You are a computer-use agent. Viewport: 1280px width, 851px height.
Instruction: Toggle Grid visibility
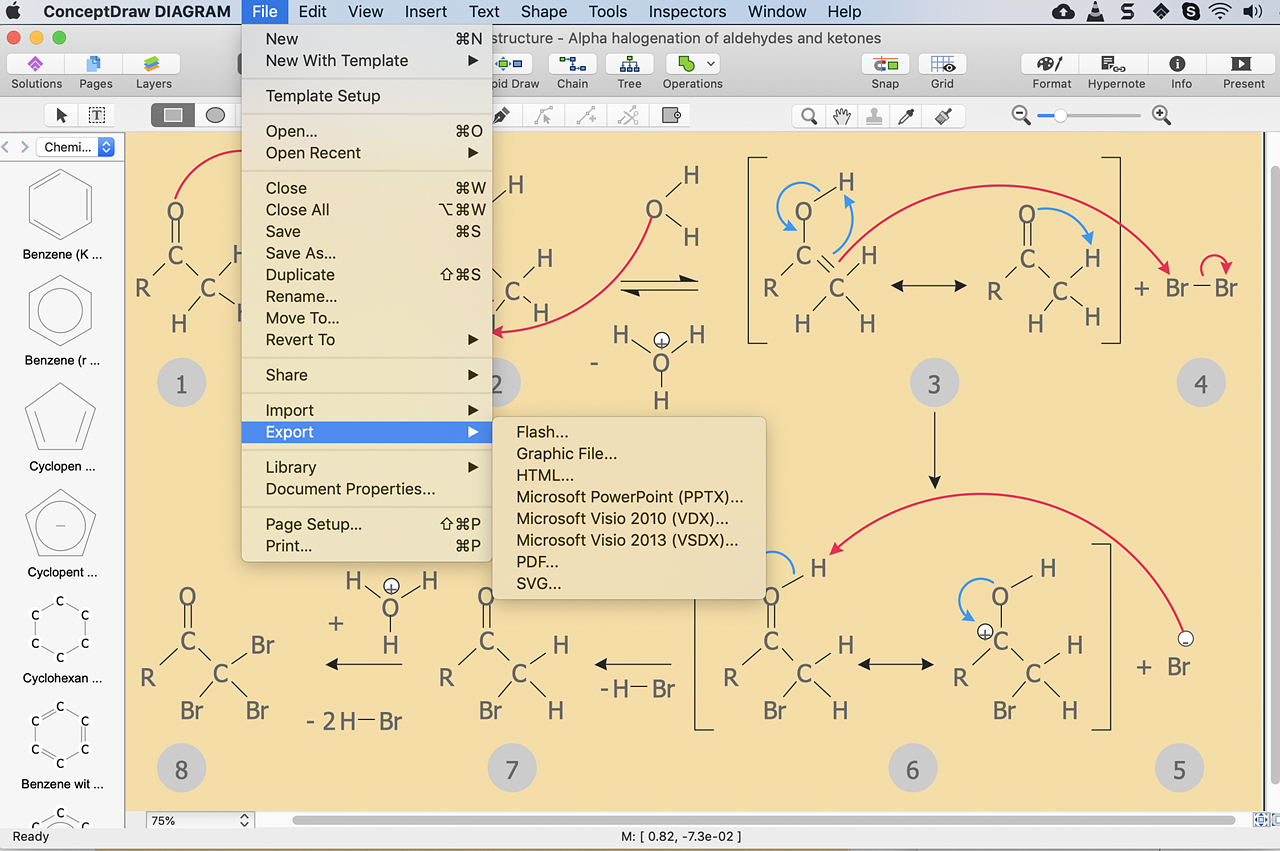[x=942, y=66]
